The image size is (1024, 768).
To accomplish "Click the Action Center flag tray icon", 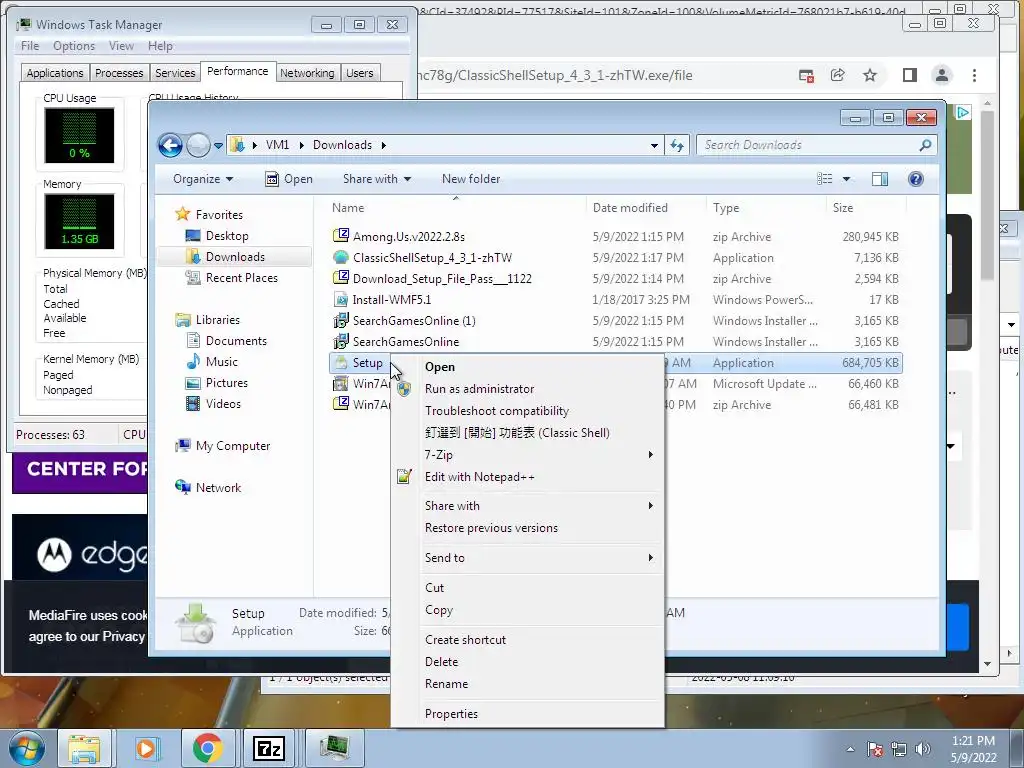I will tap(875, 748).
